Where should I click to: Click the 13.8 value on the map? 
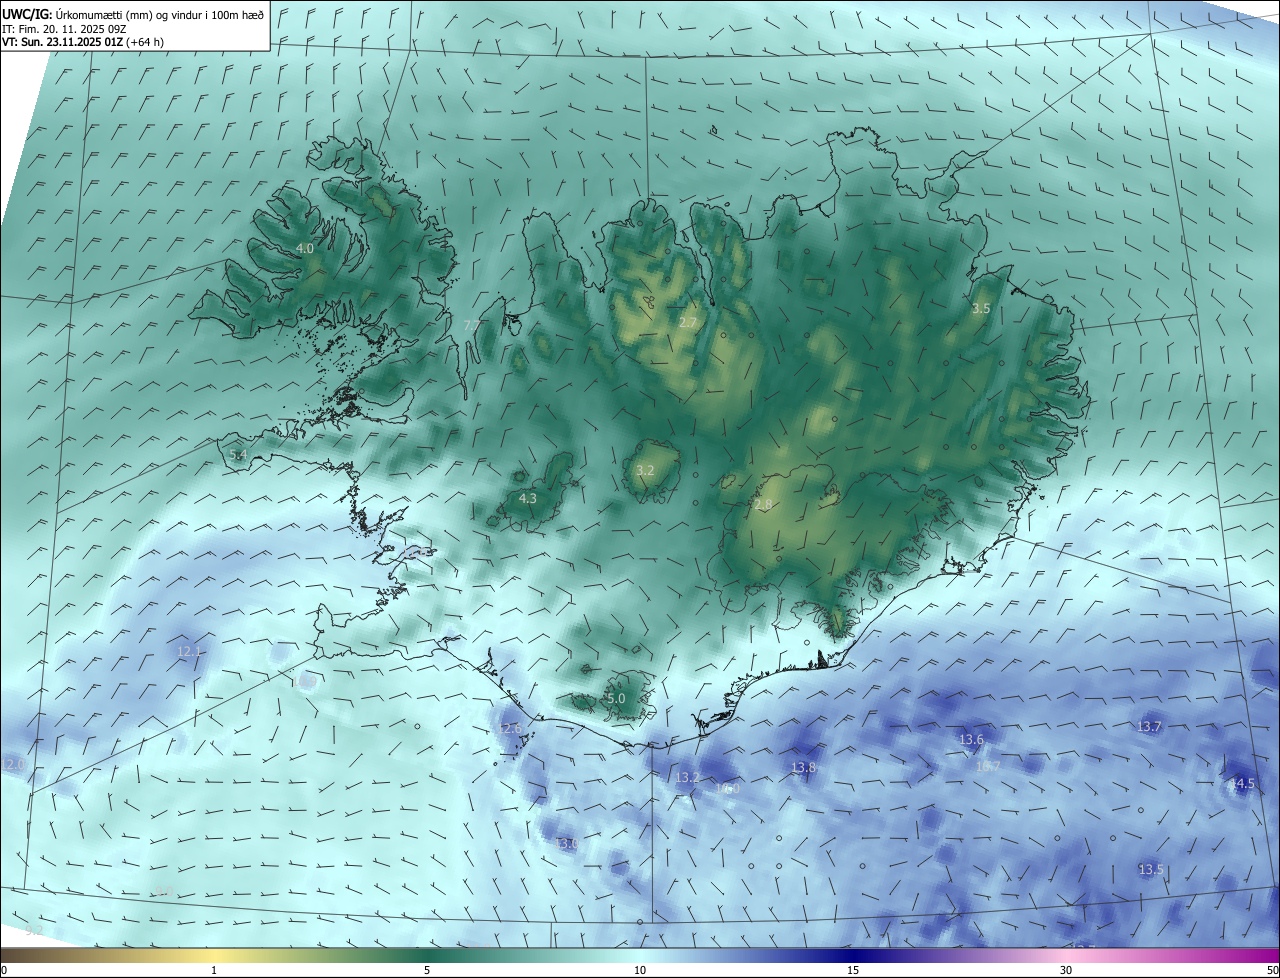coord(803,768)
